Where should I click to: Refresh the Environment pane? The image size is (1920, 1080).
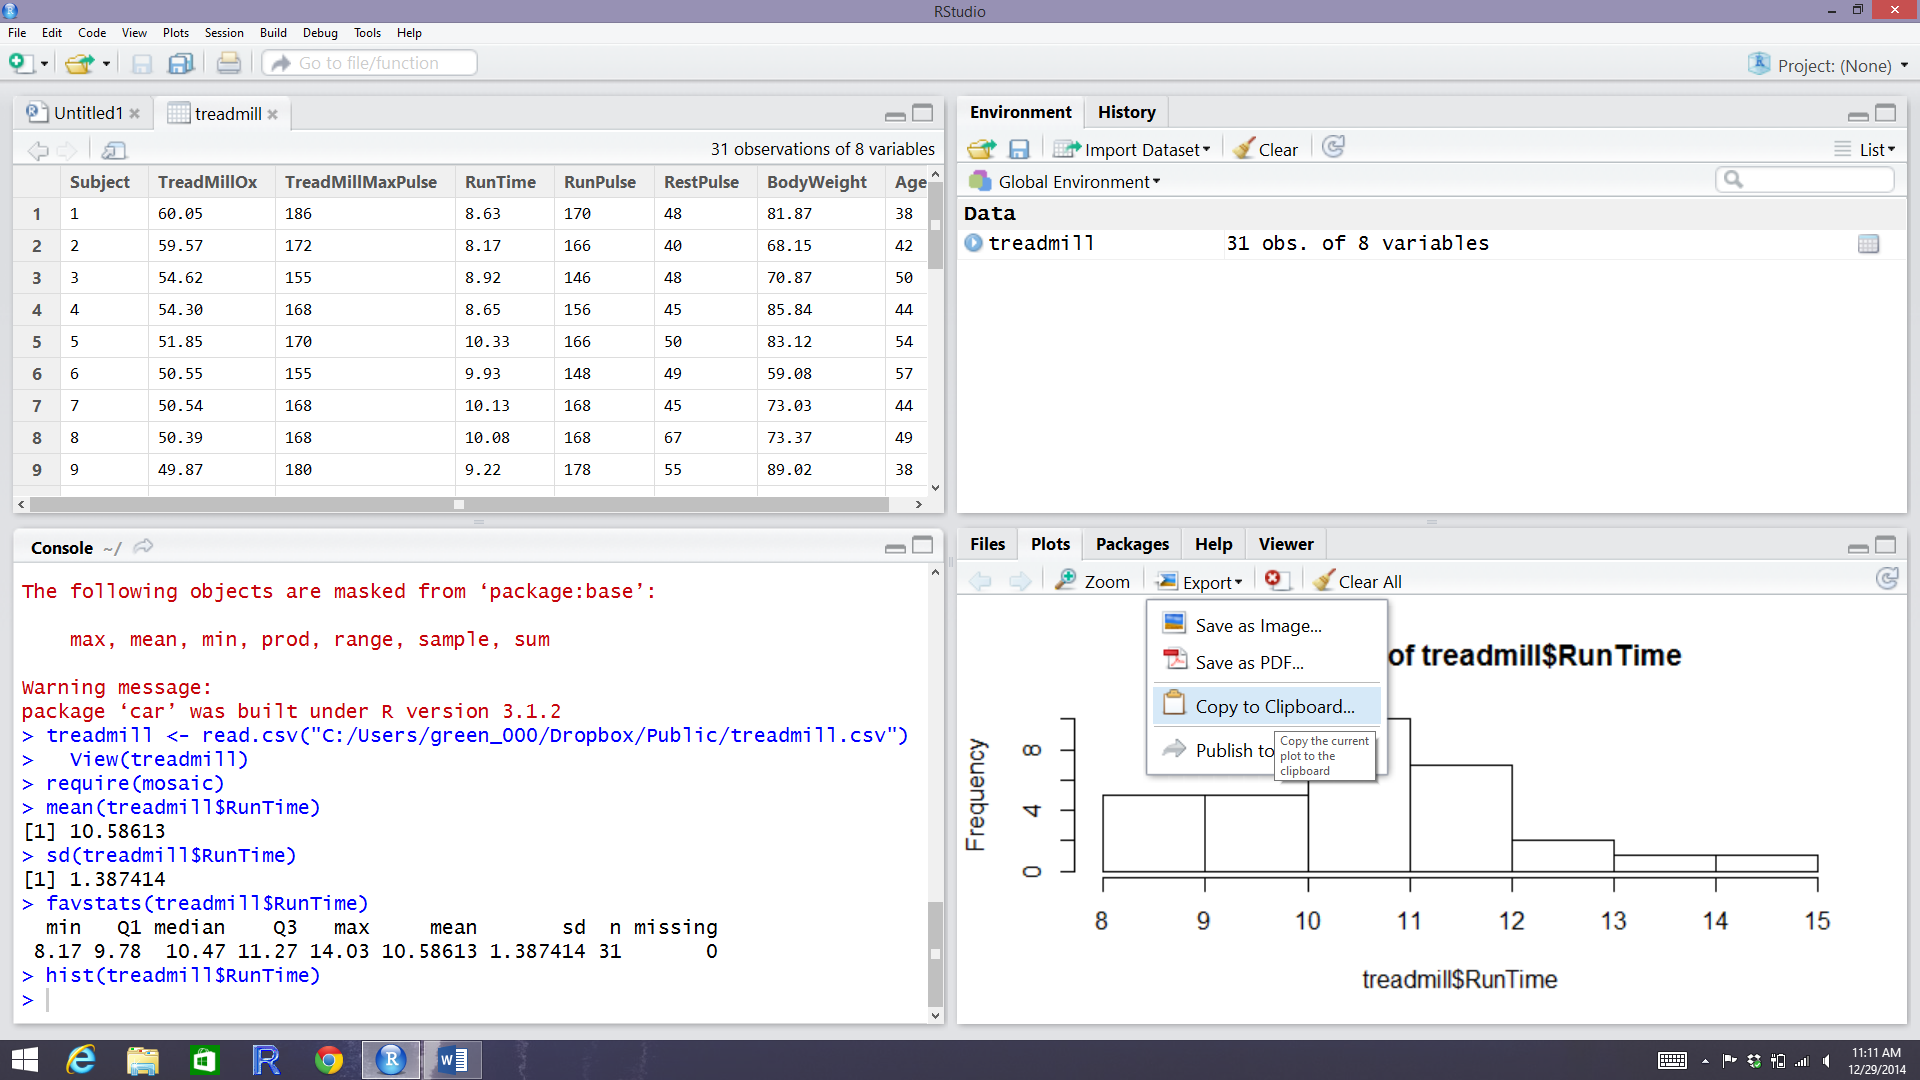point(1333,148)
